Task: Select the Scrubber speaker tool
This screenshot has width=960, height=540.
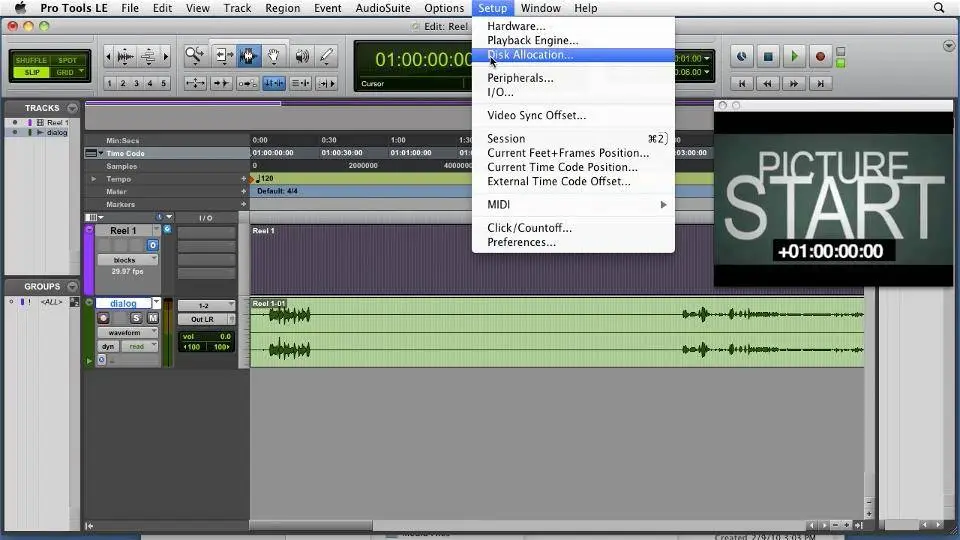Action: tap(301, 56)
